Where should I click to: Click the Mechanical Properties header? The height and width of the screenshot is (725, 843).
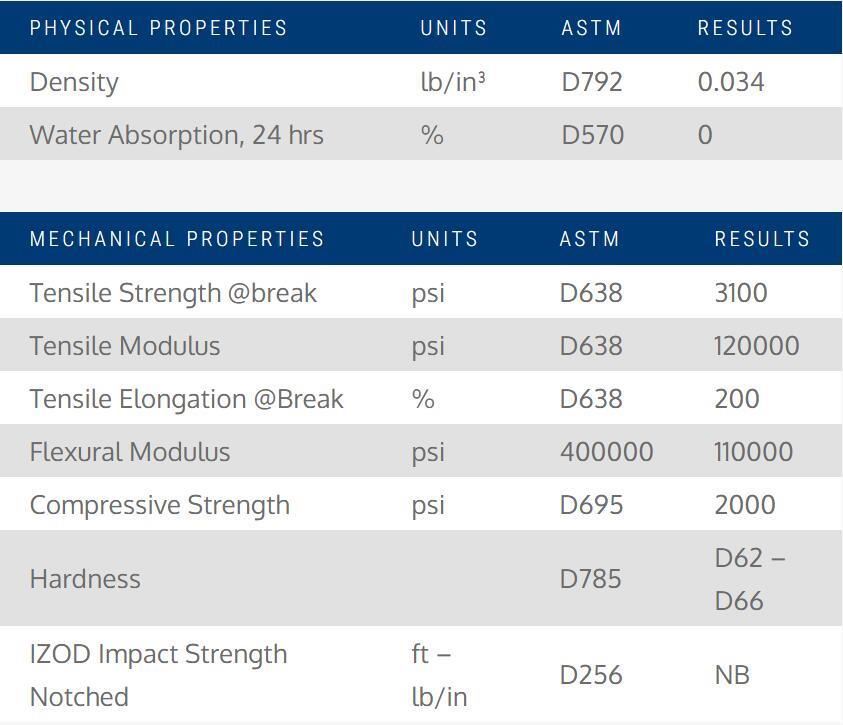point(177,239)
